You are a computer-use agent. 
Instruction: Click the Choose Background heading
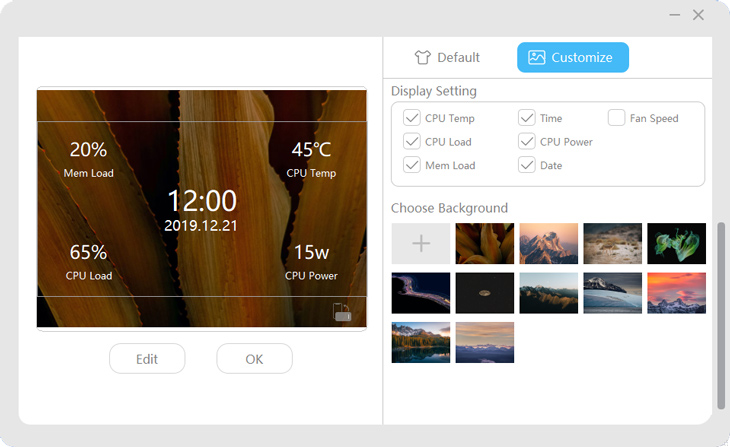click(x=449, y=208)
